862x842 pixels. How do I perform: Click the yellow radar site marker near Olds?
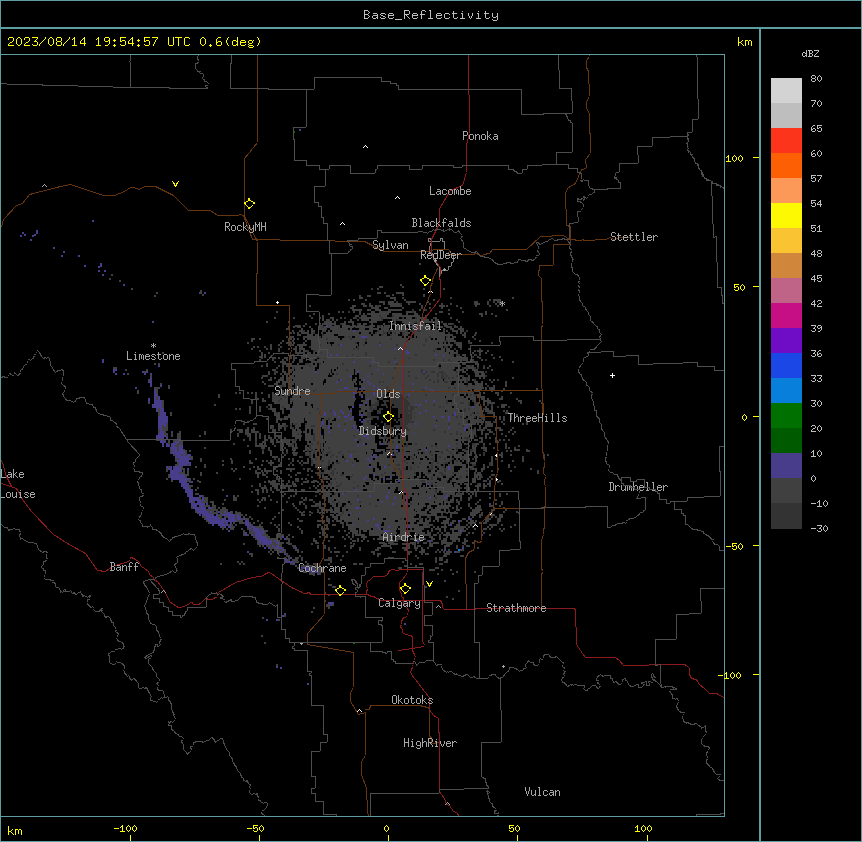pos(388,417)
